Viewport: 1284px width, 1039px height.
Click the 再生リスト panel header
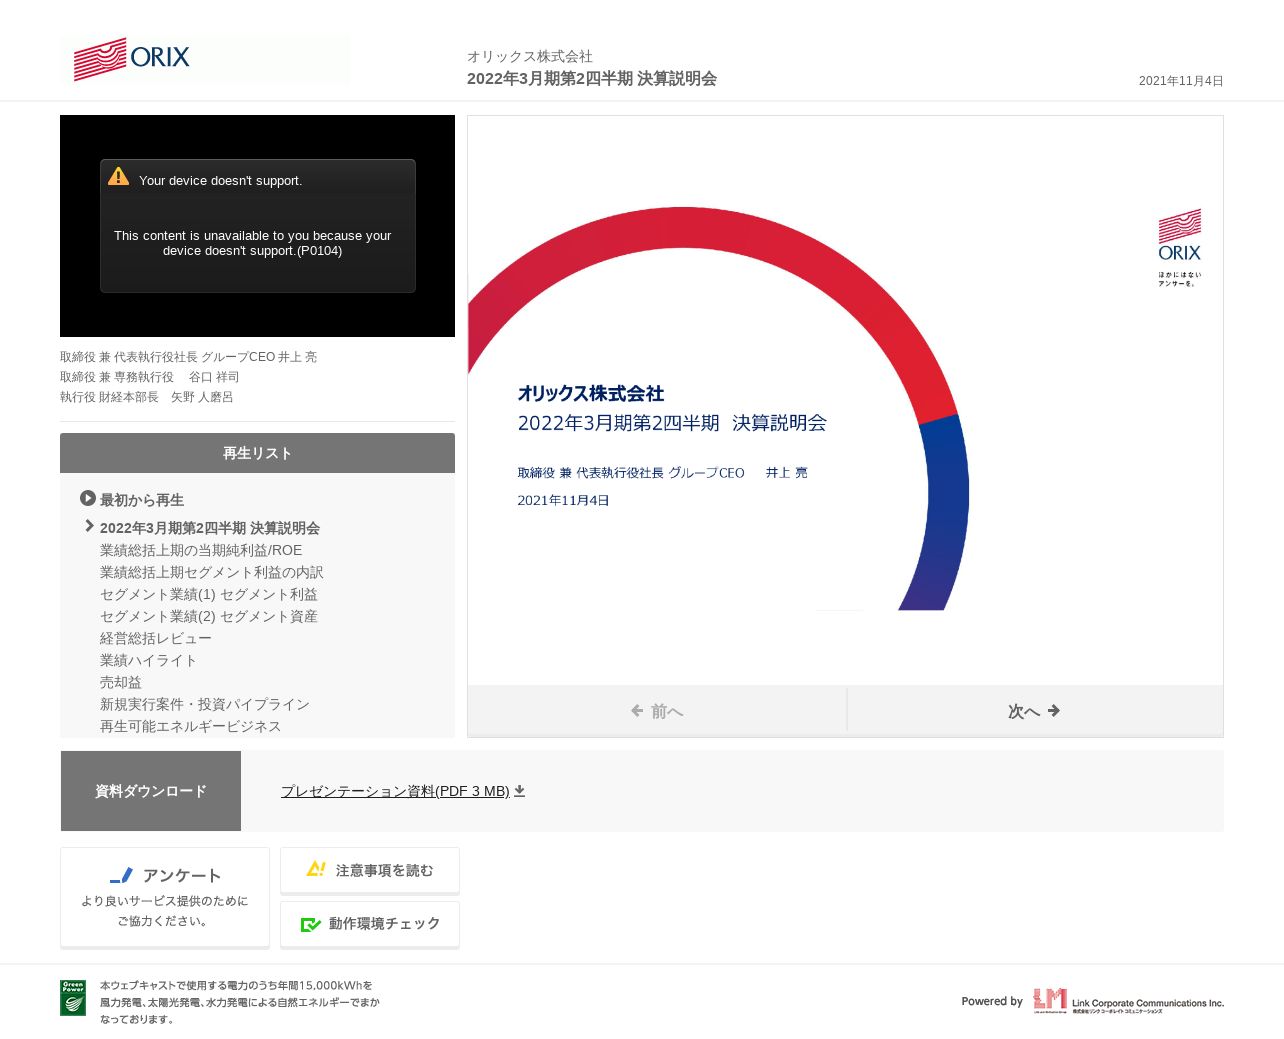click(x=257, y=453)
